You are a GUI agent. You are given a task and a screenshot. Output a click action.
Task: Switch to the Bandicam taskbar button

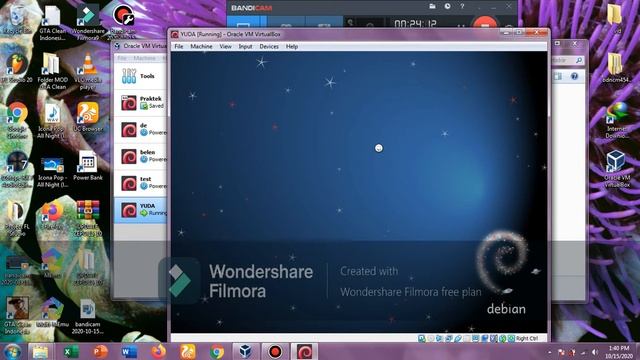pos(275,351)
